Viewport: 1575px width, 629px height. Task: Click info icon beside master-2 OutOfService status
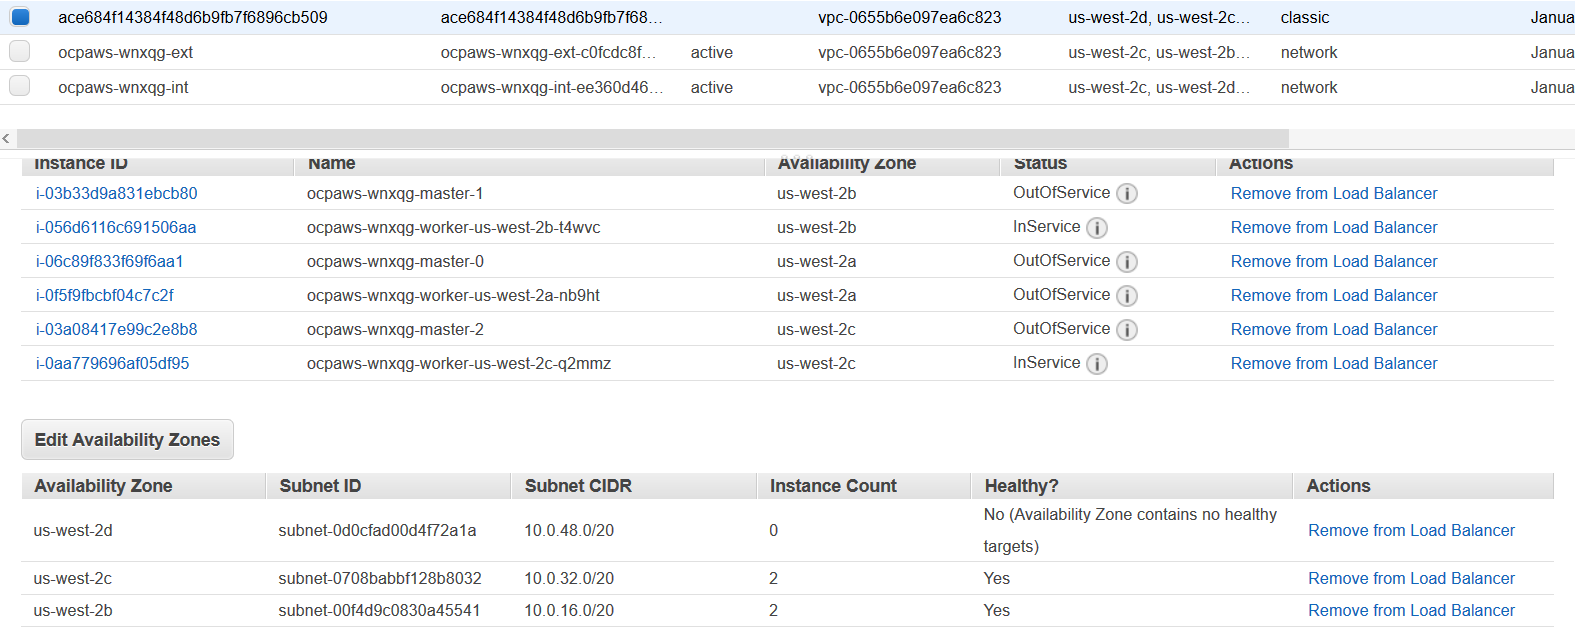coord(1127,329)
